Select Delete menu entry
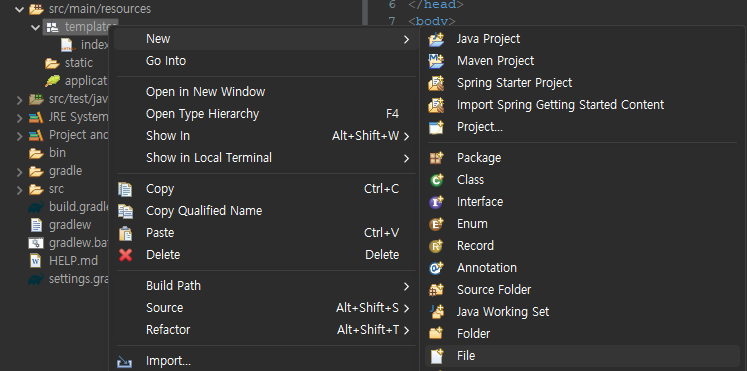Screen dimensions: 747x371 coord(266,255)
